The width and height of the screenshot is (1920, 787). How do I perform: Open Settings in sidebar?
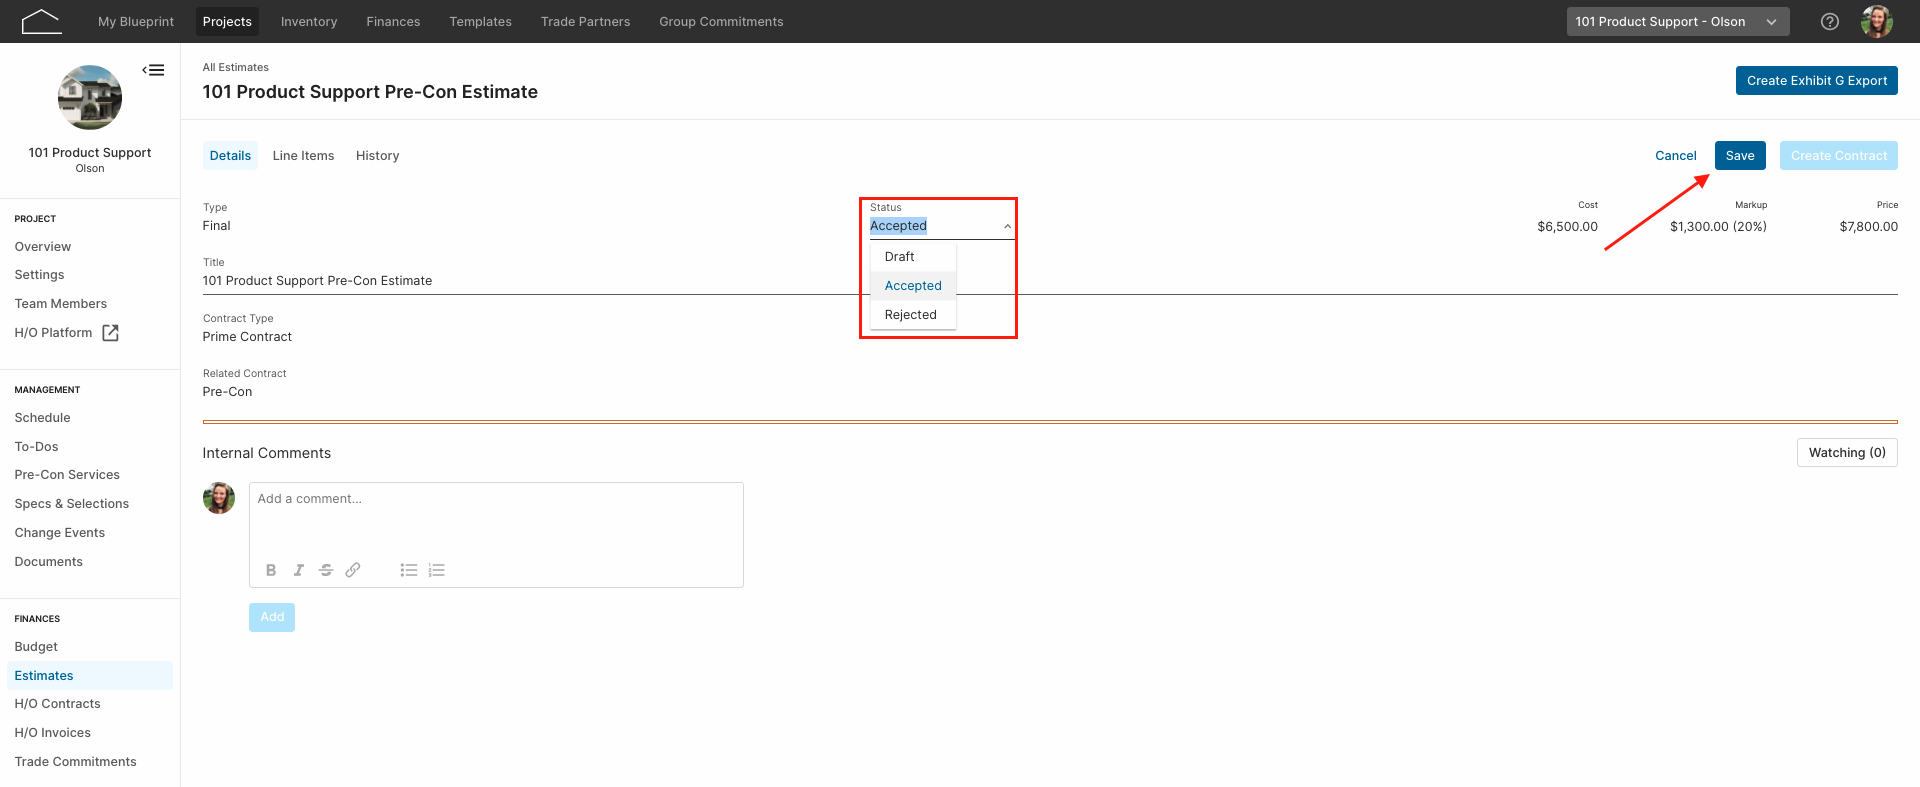[x=40, y=275]
